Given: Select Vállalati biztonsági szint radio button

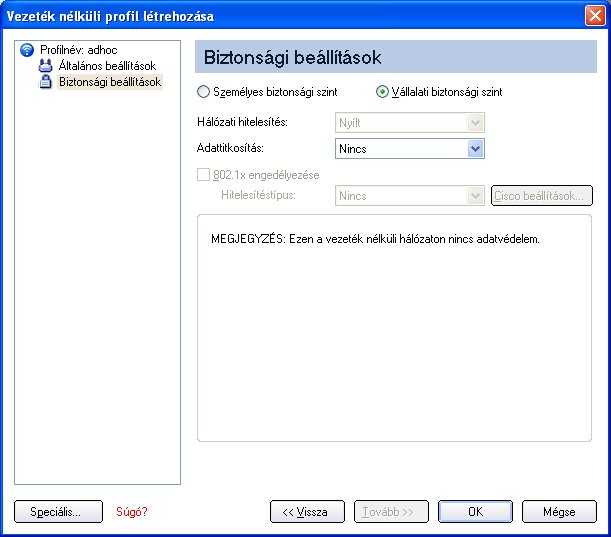Looking at the screenshot, I should coord(382,92).
